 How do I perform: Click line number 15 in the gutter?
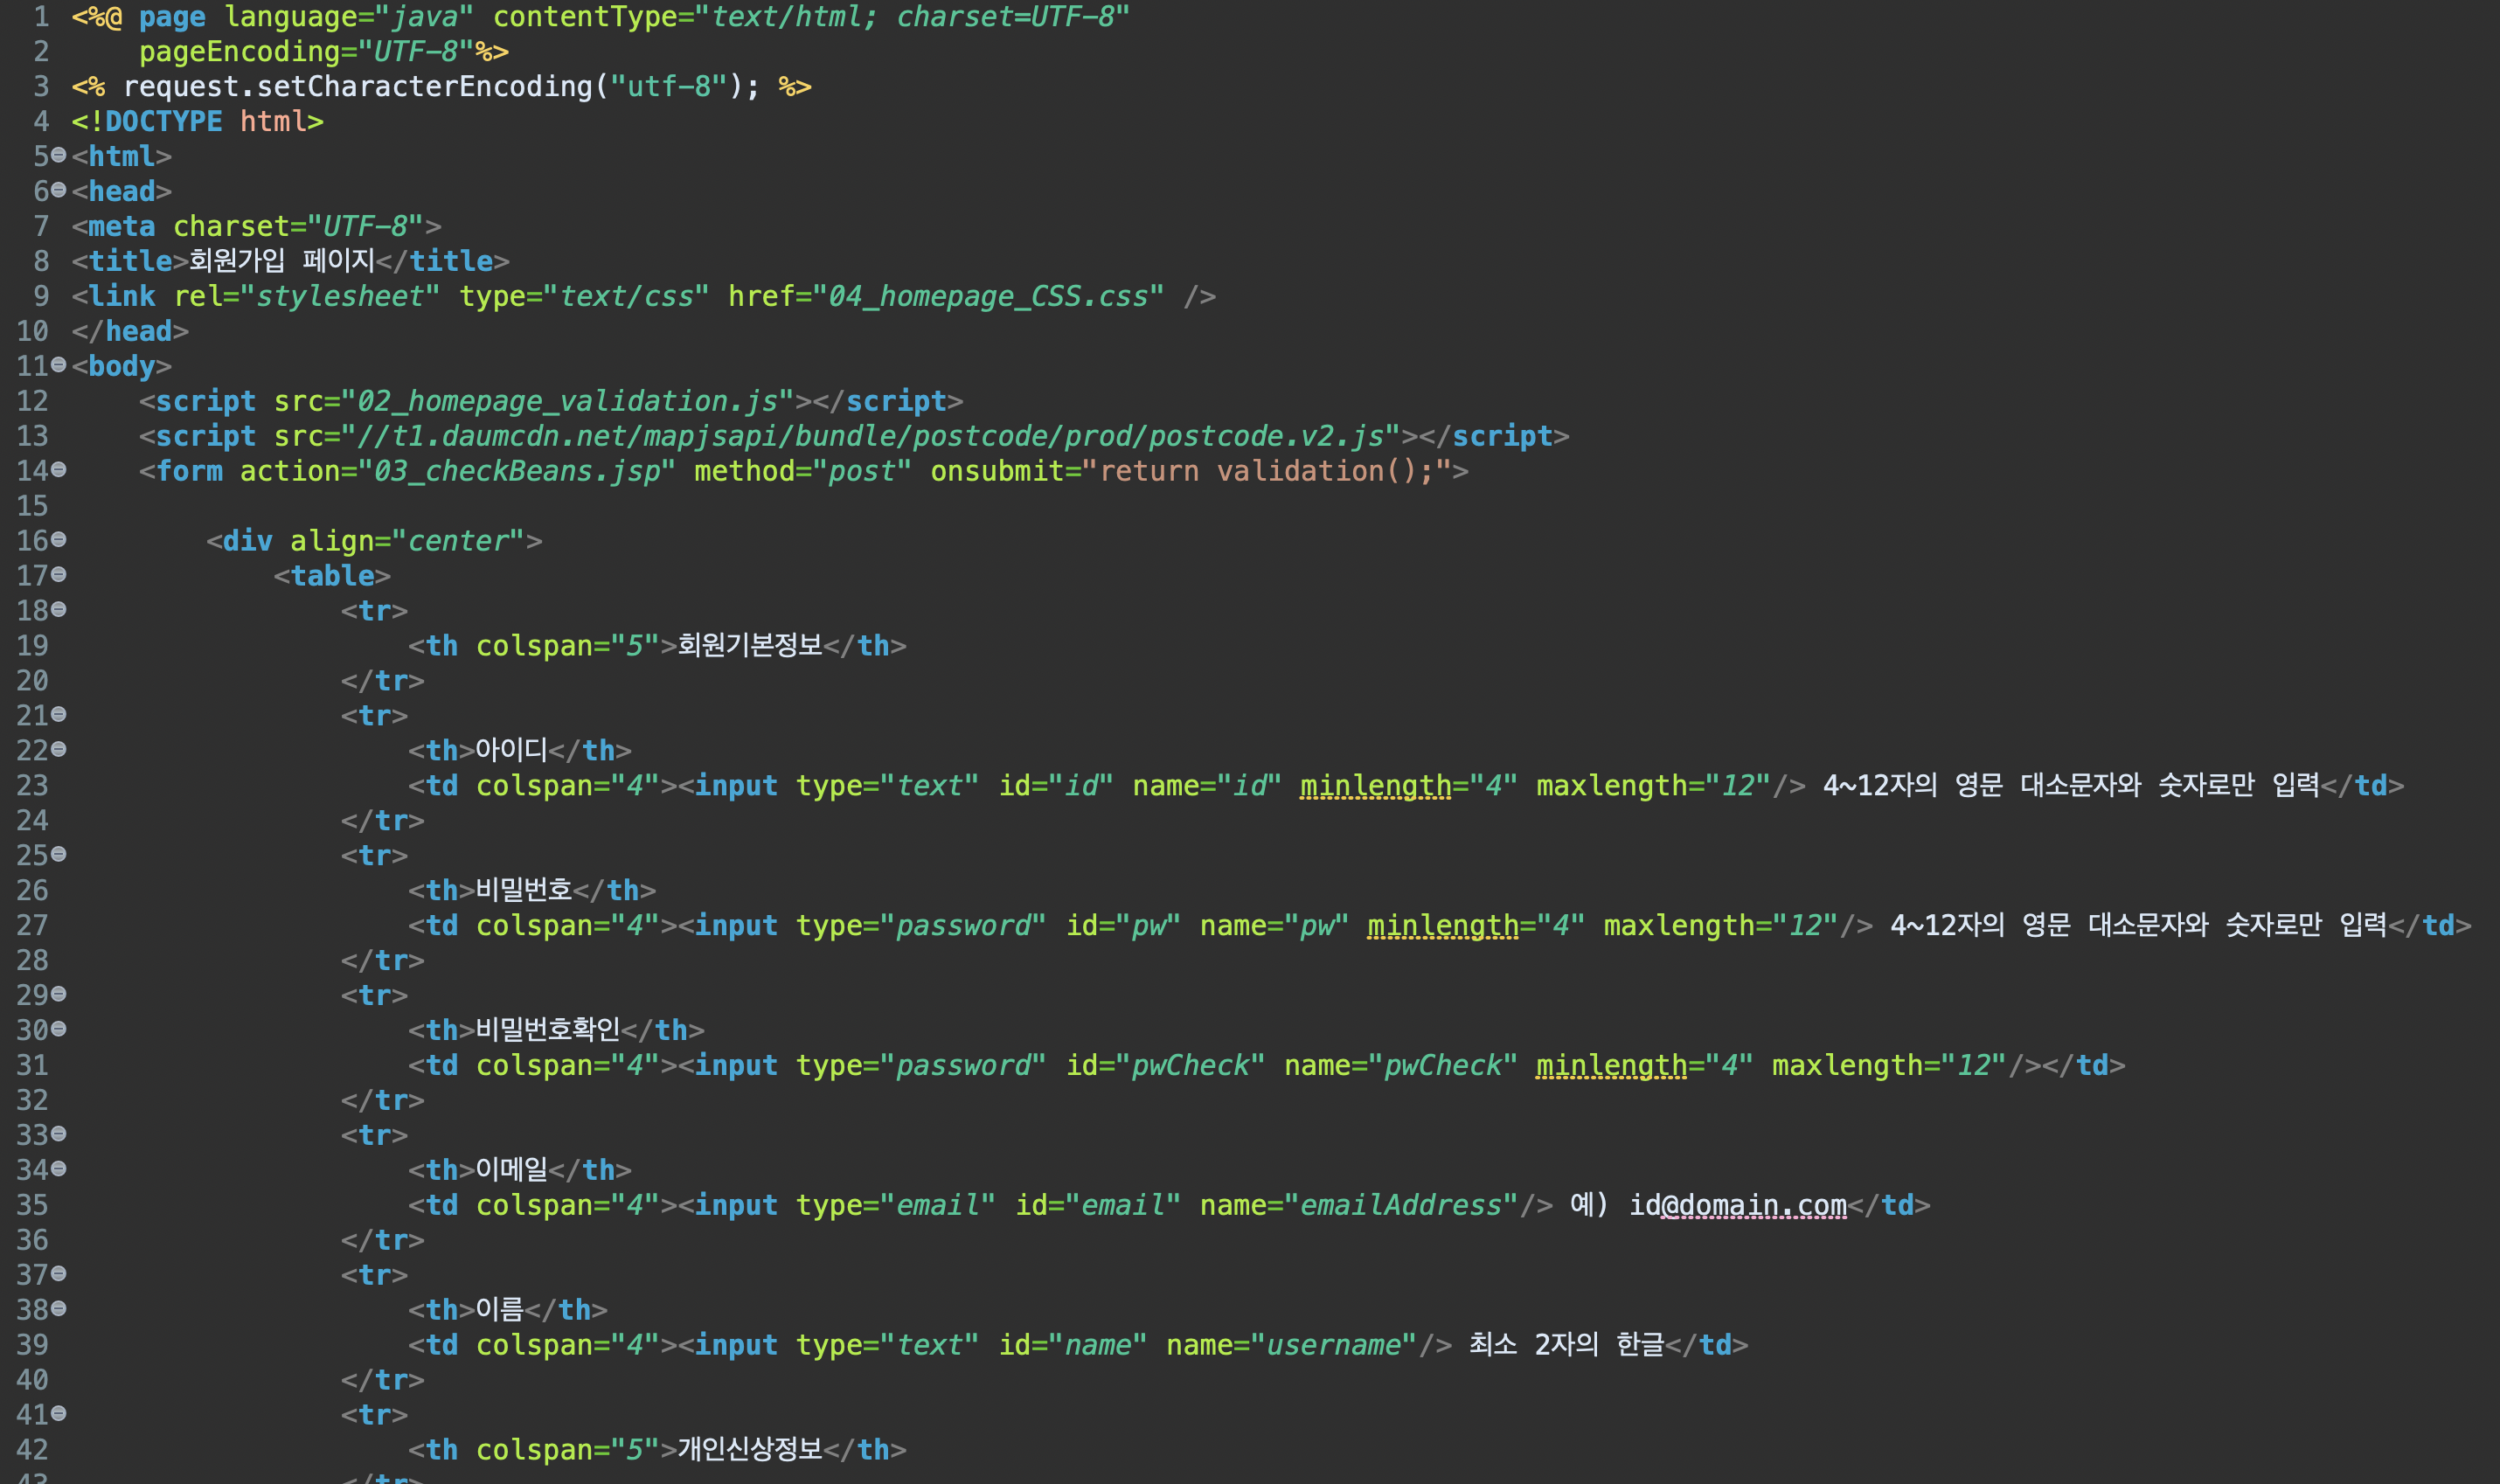[x=32, y=506]
